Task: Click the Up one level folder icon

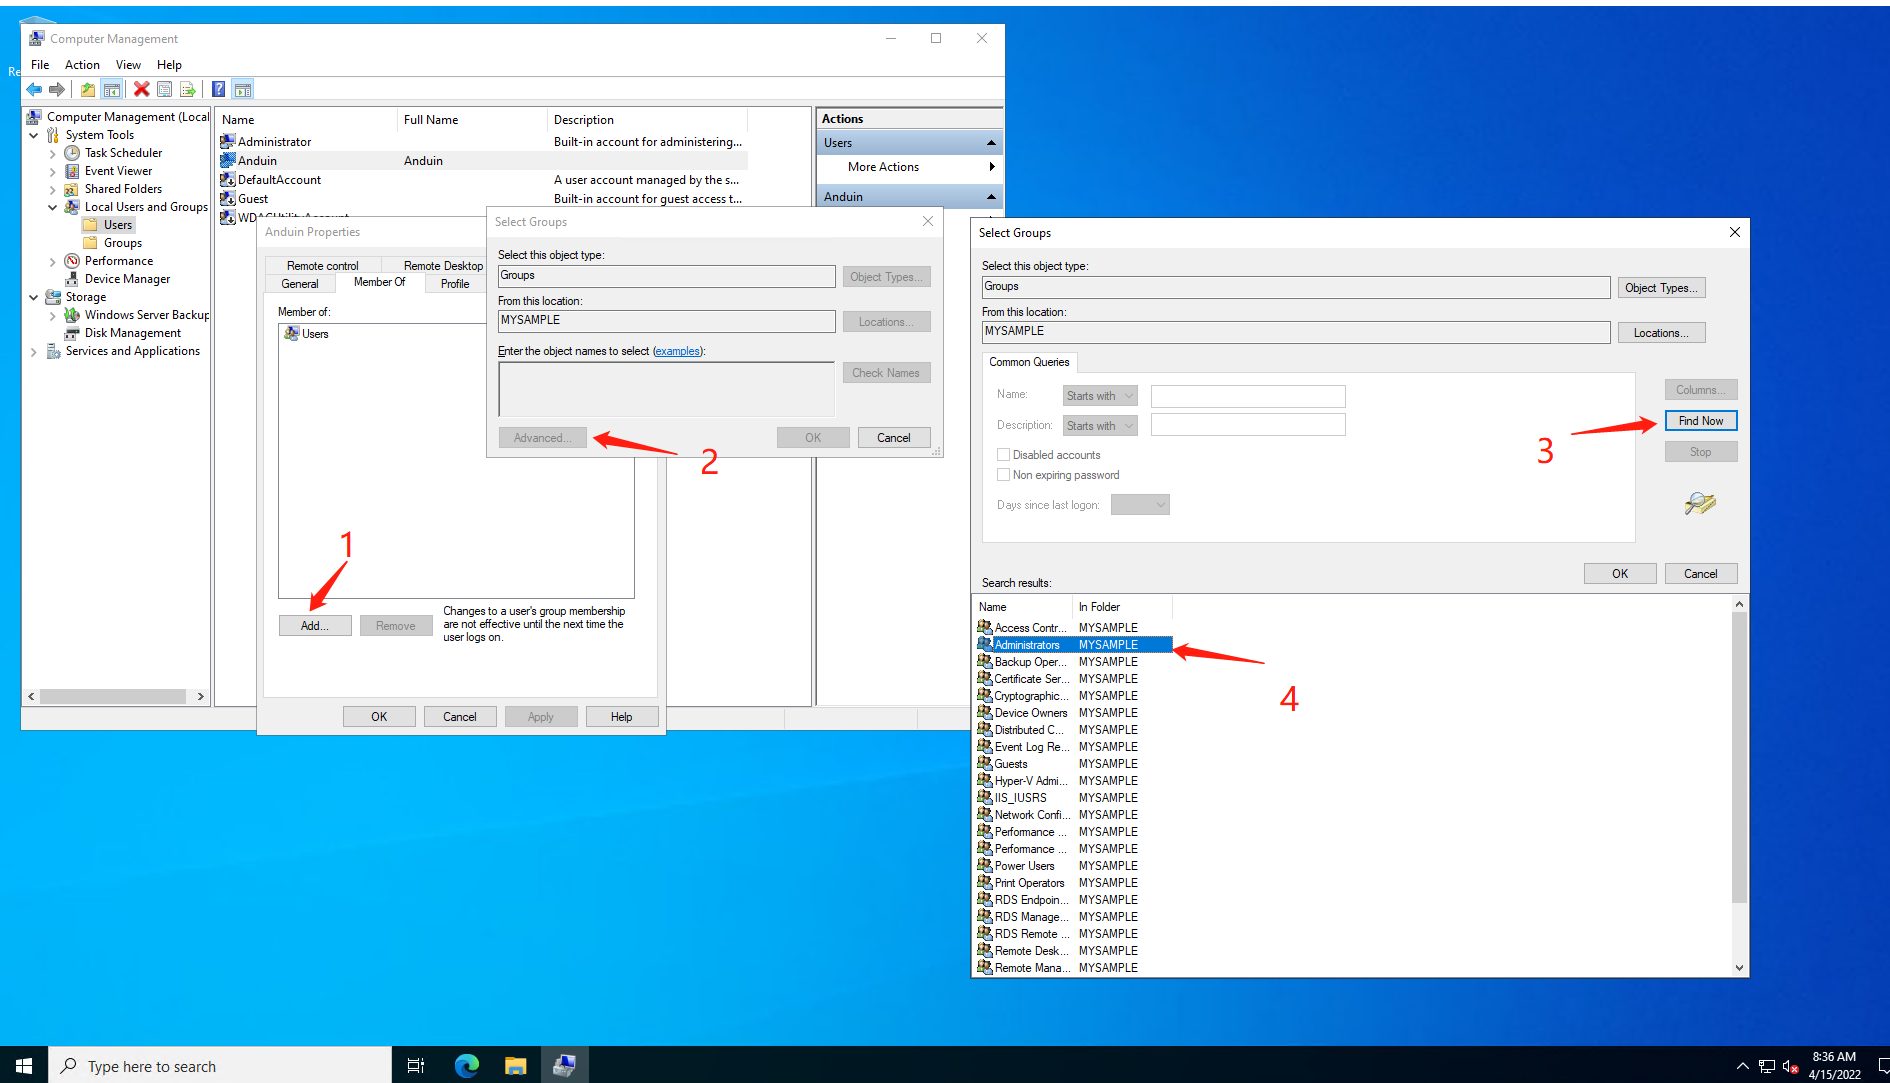Action: pos(88,90)
